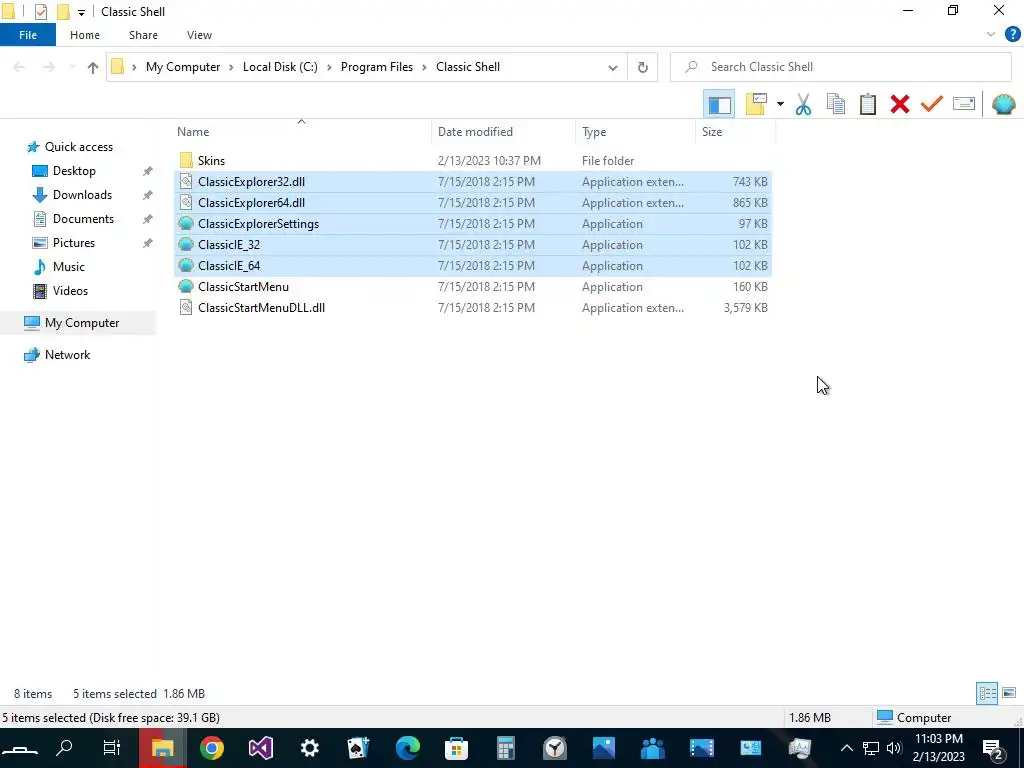Cut selected files with the scissors icon

803,104
